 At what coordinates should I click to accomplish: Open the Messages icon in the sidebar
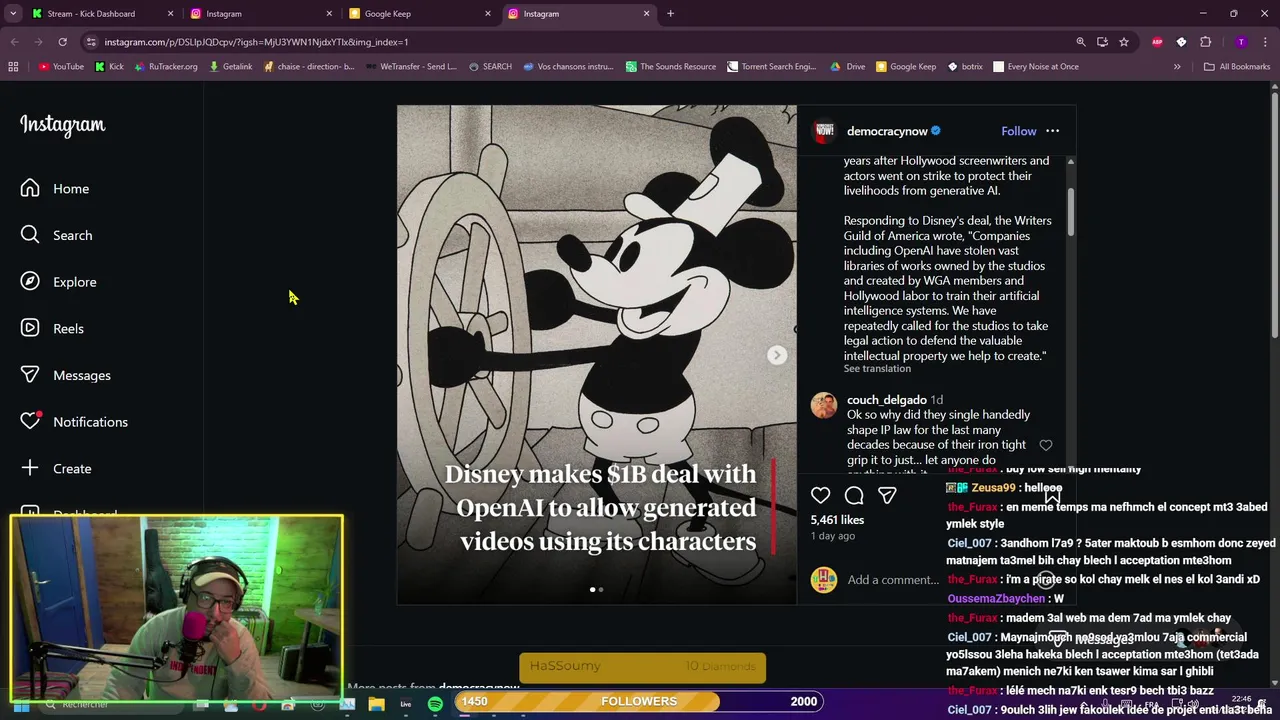[30, 375]
